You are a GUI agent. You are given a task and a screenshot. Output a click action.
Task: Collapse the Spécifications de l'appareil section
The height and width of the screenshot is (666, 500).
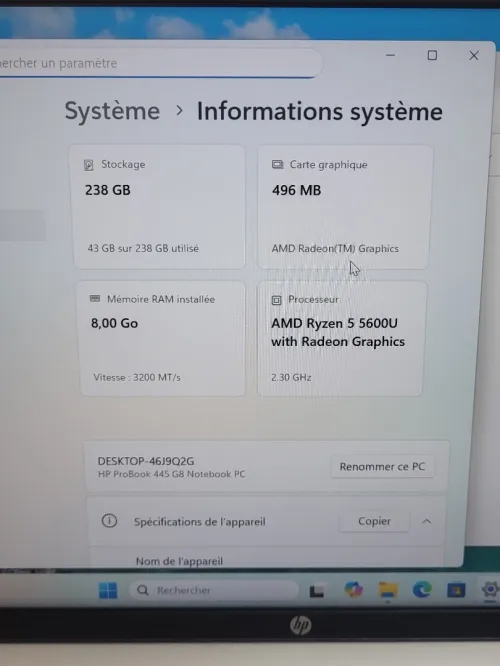pyautogui.click(x=427, y=521)
